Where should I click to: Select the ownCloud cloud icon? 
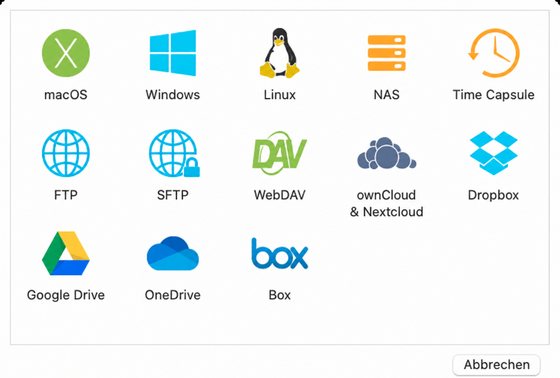click(x=386, y=153)
